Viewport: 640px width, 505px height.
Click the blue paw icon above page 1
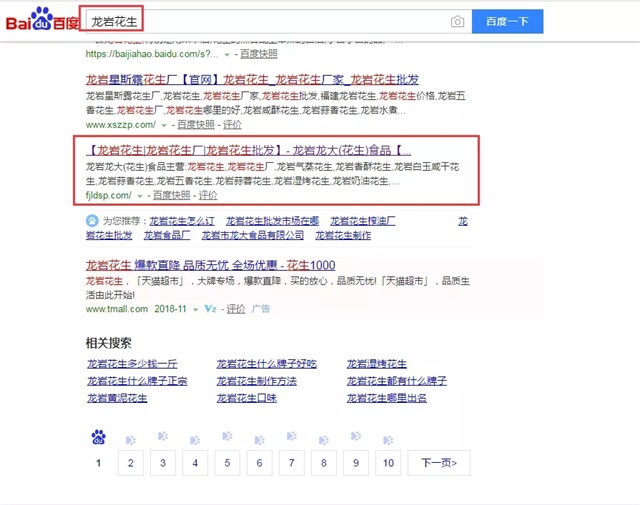[x=98, y=437]
